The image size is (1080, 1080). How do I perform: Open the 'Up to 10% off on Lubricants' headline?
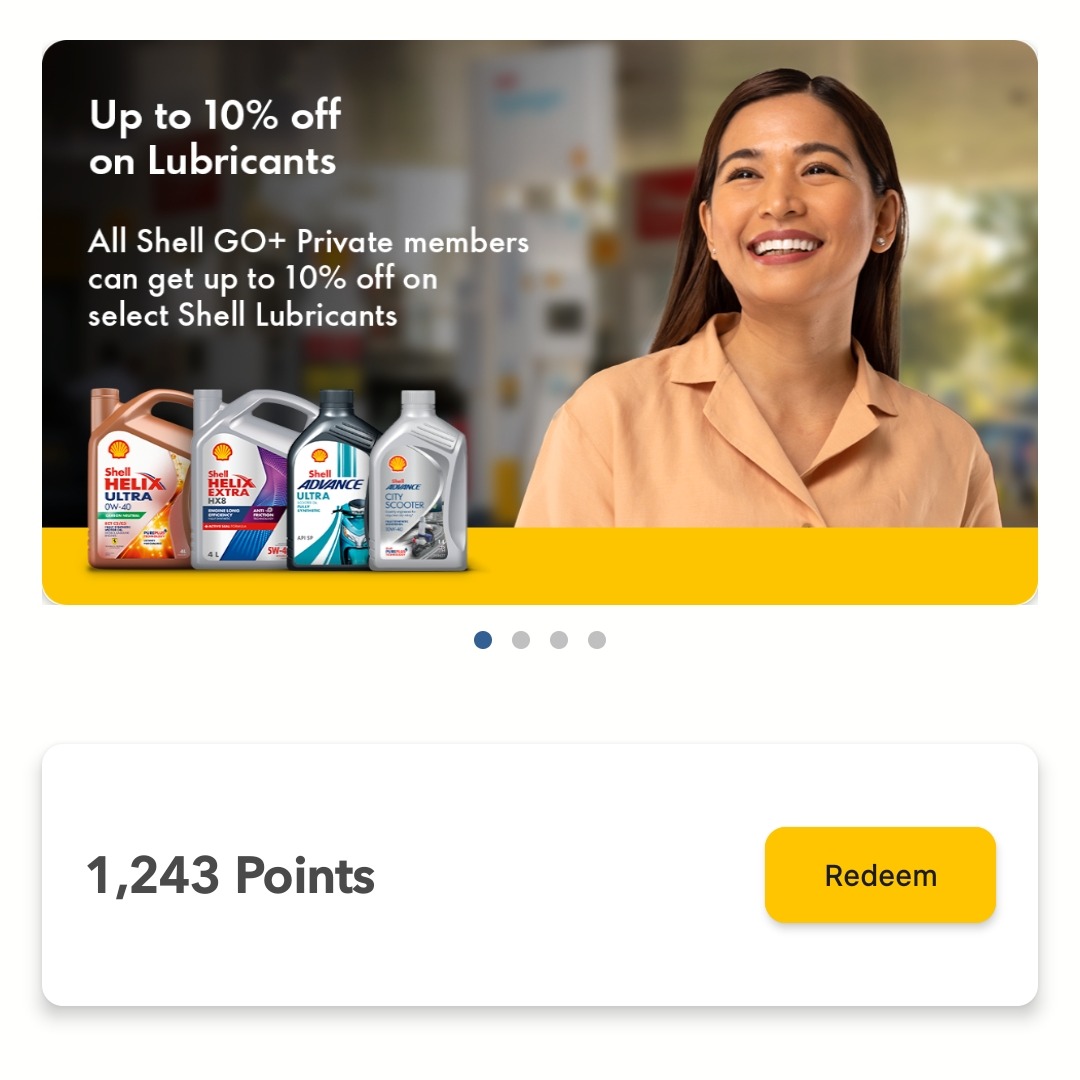click(x=214, y=138)
